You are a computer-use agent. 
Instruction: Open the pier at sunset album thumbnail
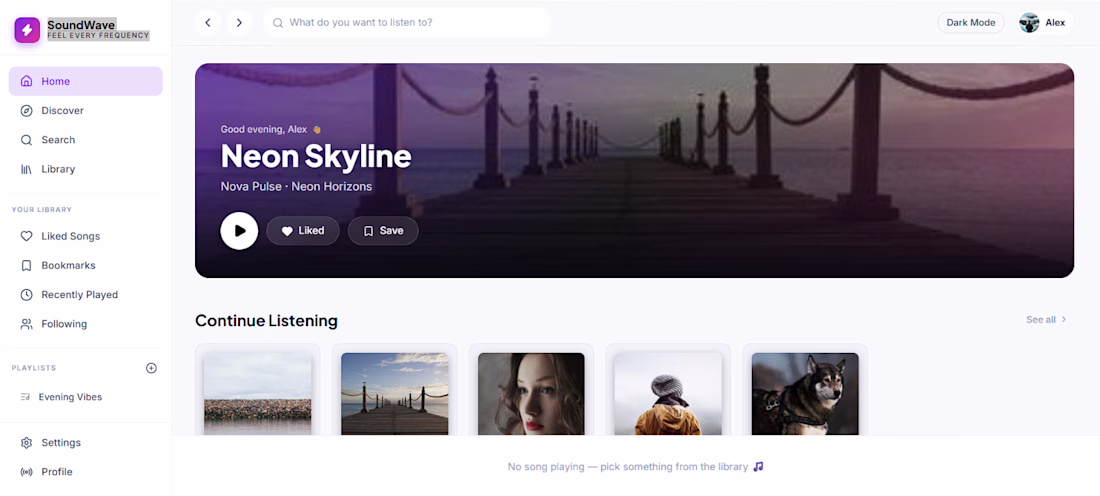point(394,394)
